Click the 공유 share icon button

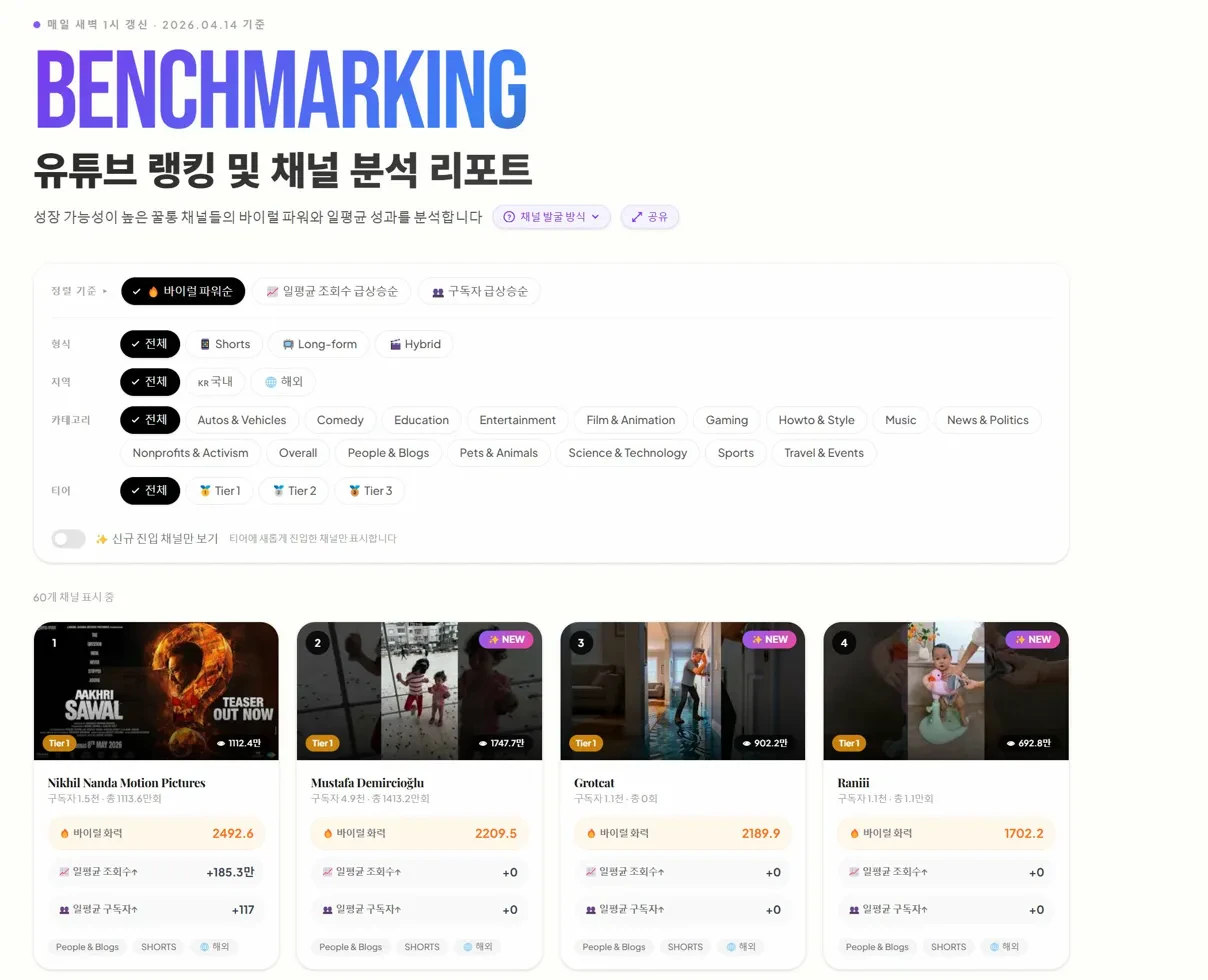tap(649, 216)
